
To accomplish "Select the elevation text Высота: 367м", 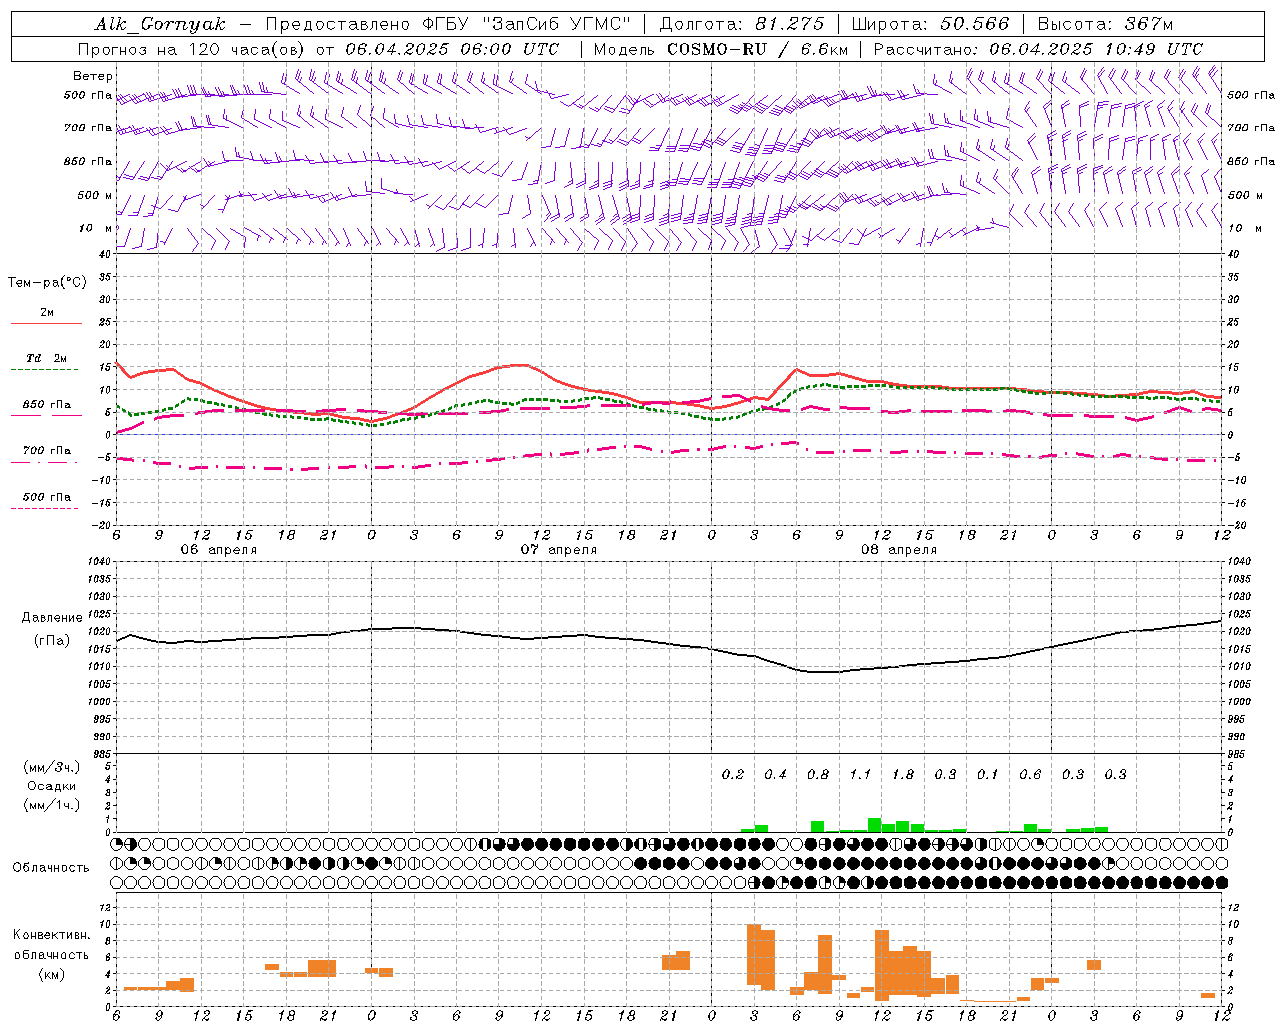I will 1105,24.
